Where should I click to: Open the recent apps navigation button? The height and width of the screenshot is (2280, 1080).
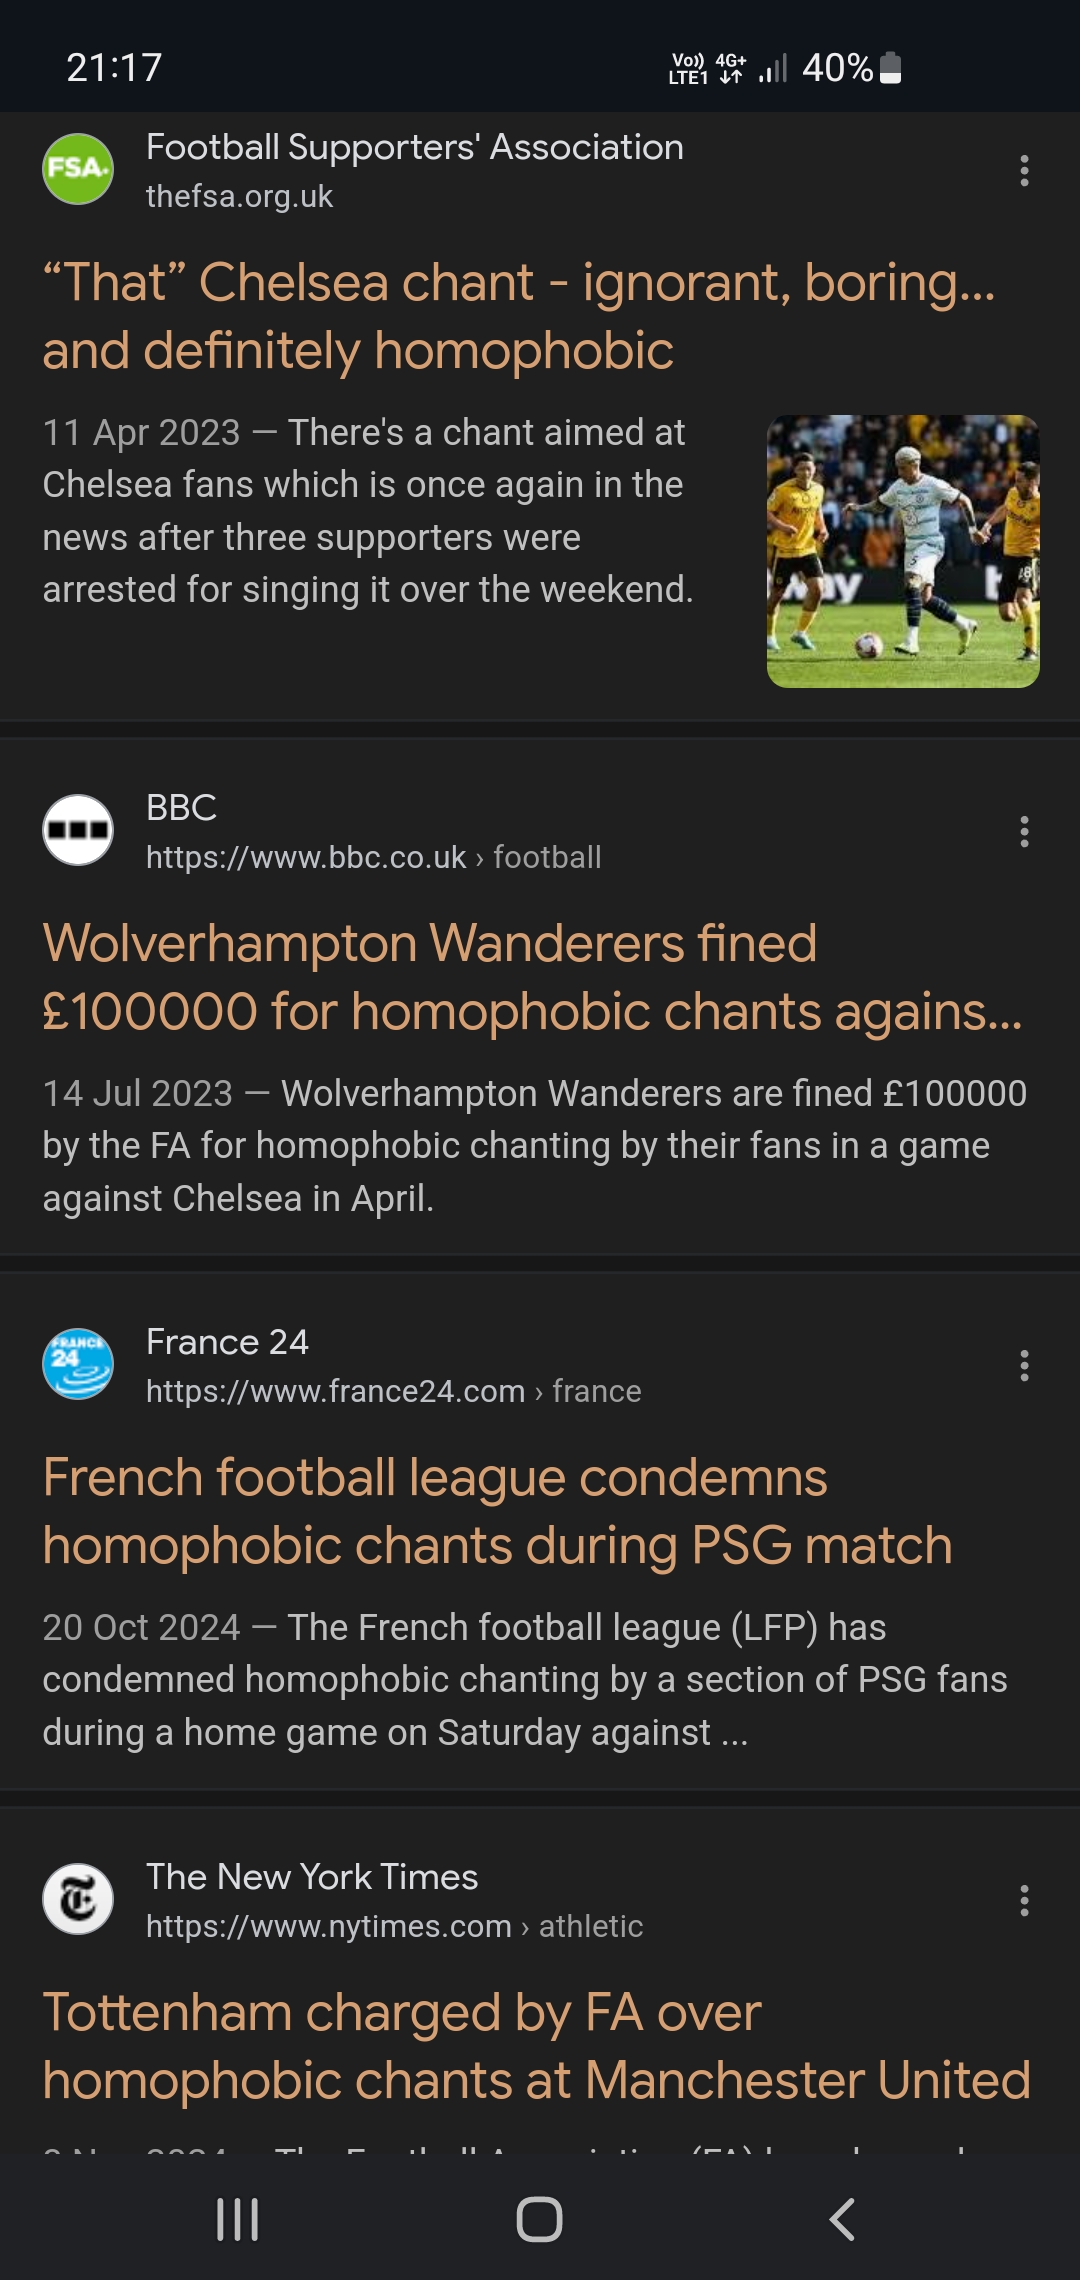click(x=238, y=2219)
